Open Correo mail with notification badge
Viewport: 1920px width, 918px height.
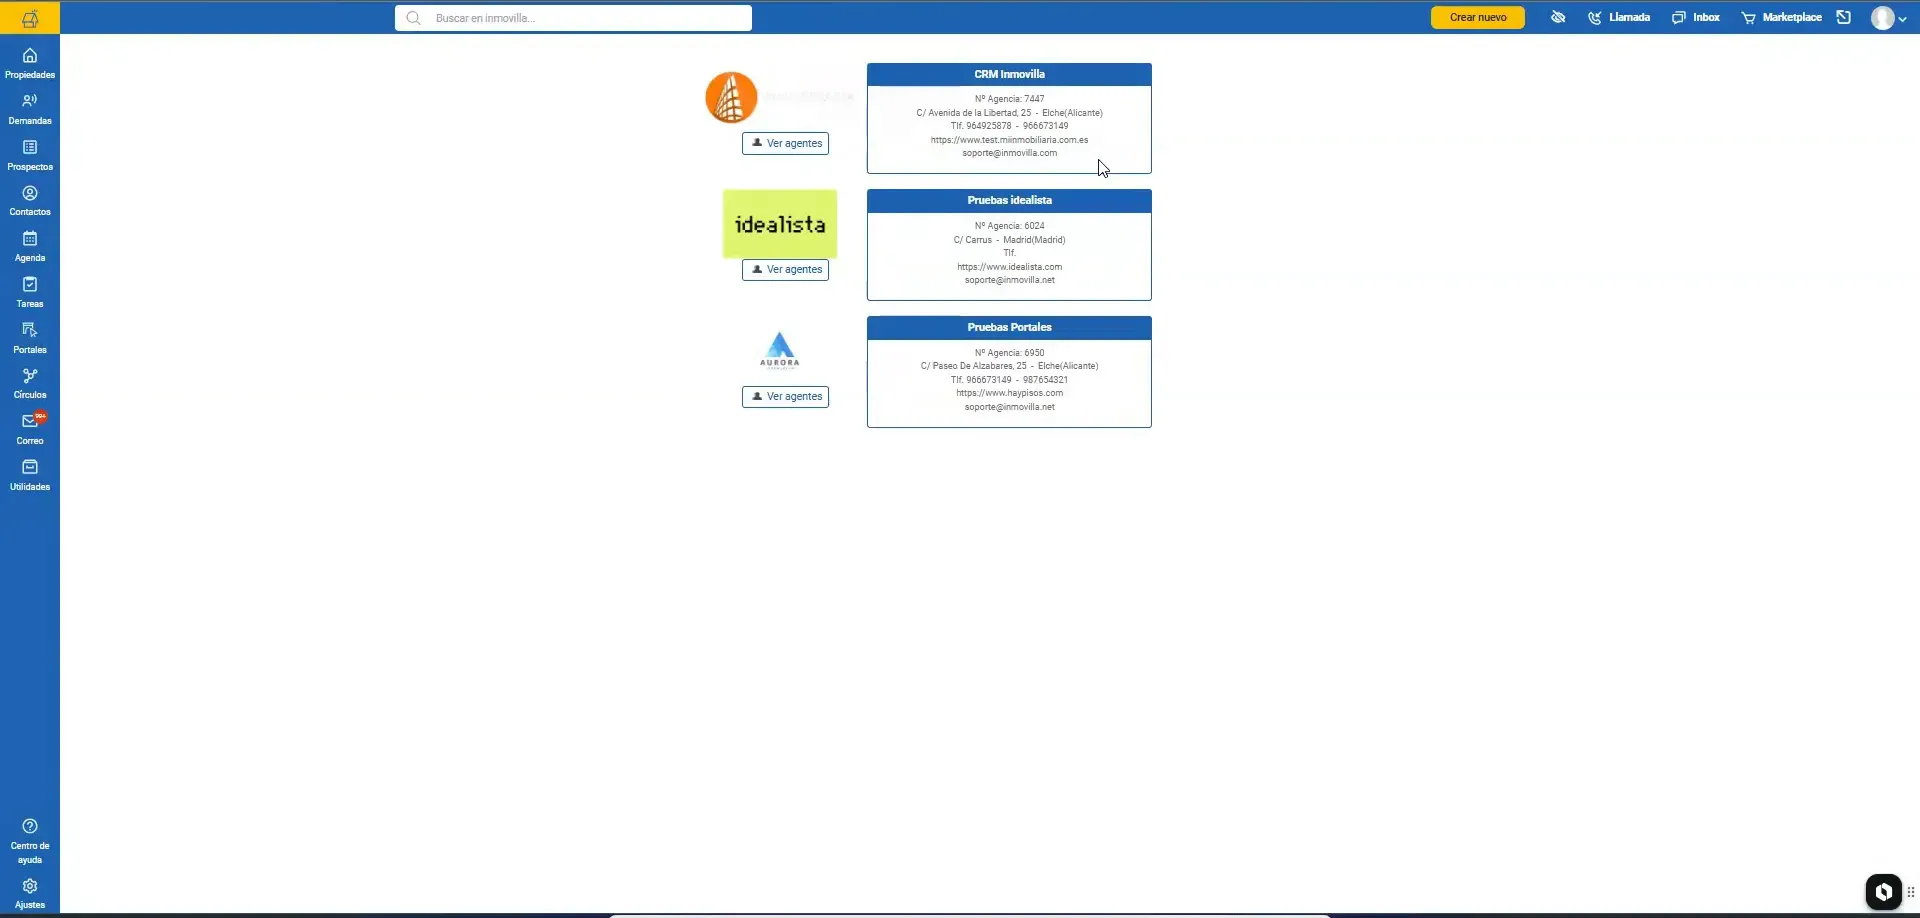tap(30, 429)
